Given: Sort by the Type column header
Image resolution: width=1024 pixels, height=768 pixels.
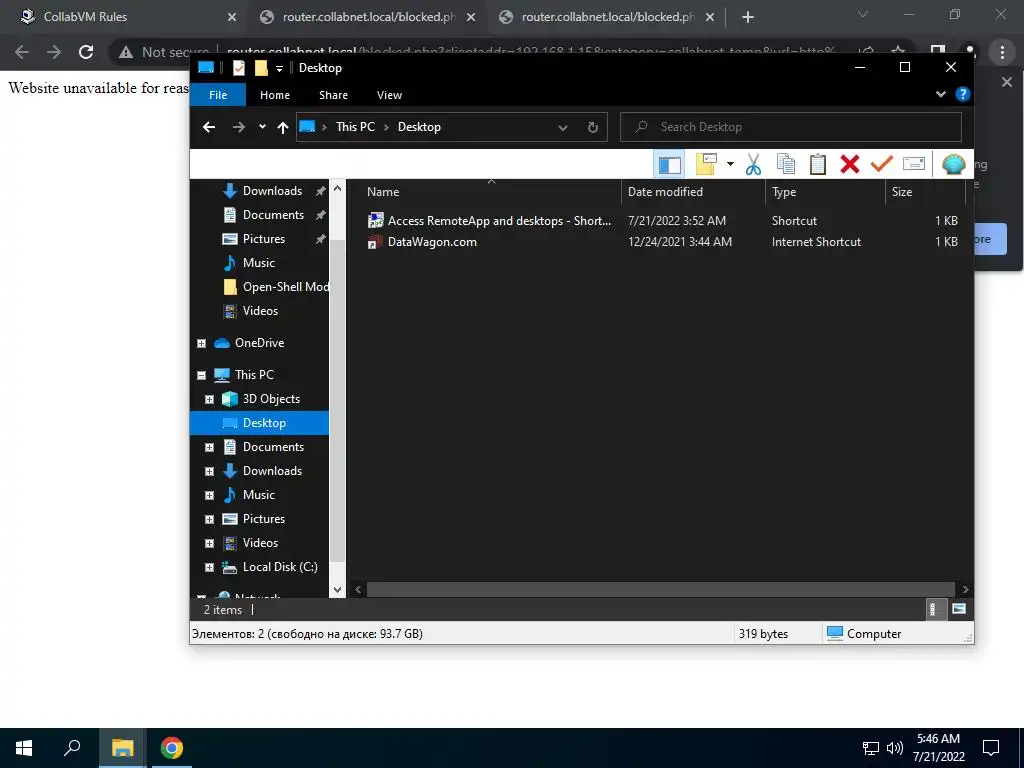Looking at the screenshot, I should [x=825, y=192].
